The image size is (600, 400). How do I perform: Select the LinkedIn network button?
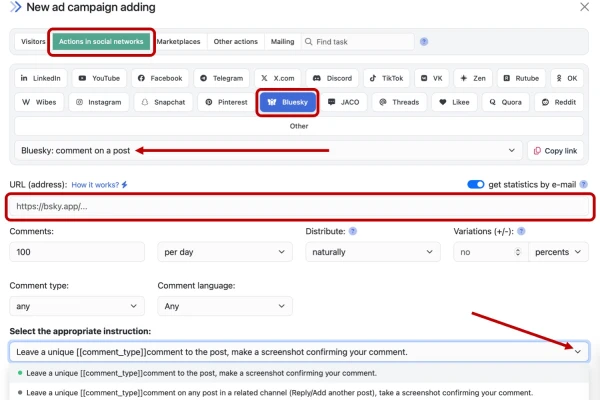click(41, 78)
